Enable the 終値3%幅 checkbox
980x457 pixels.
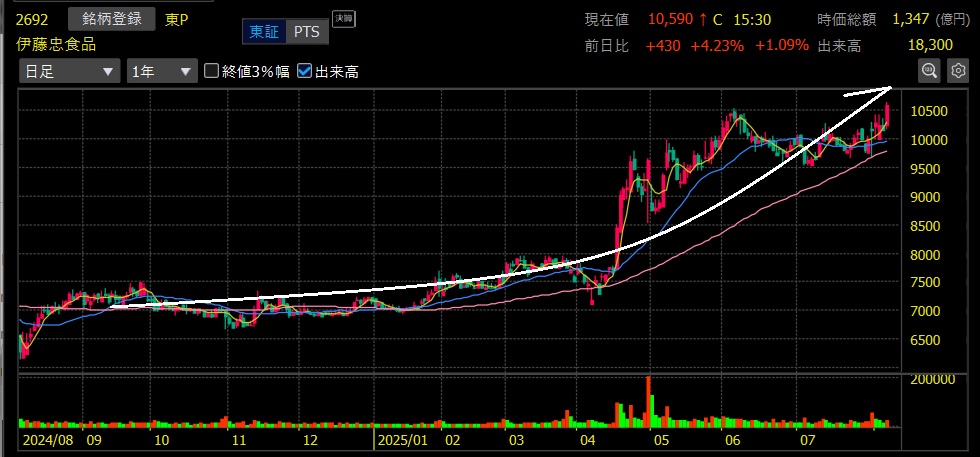[x=212, y=71]
